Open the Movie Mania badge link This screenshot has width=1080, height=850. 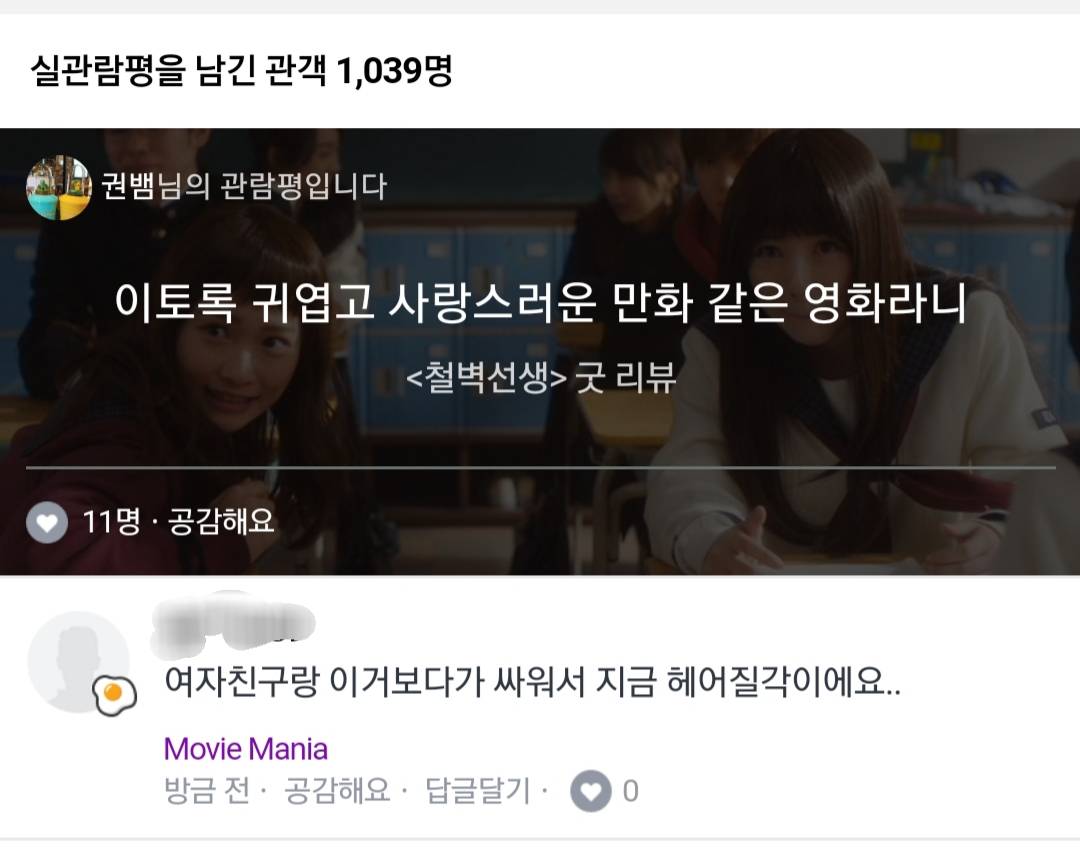tap(246, 749)
